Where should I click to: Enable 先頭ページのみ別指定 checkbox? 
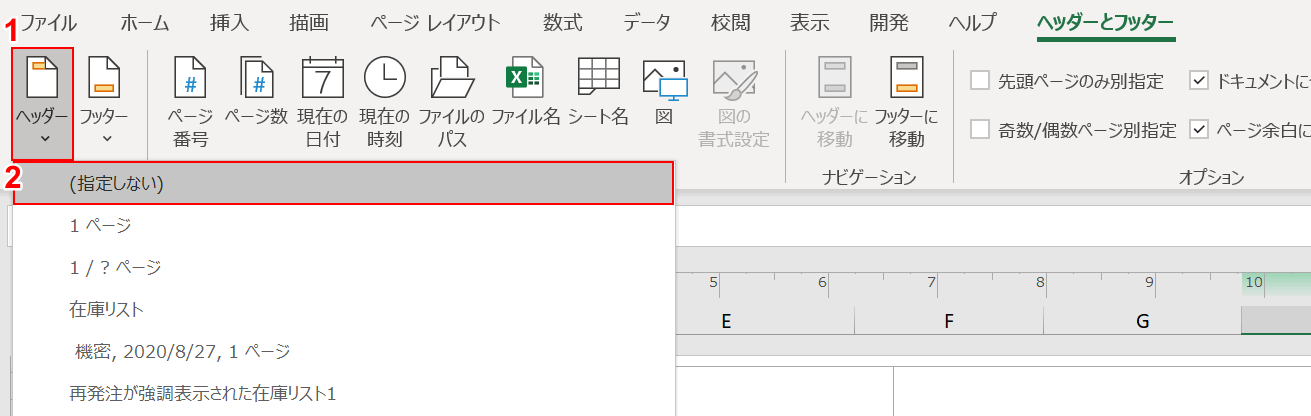click(980, 81)
